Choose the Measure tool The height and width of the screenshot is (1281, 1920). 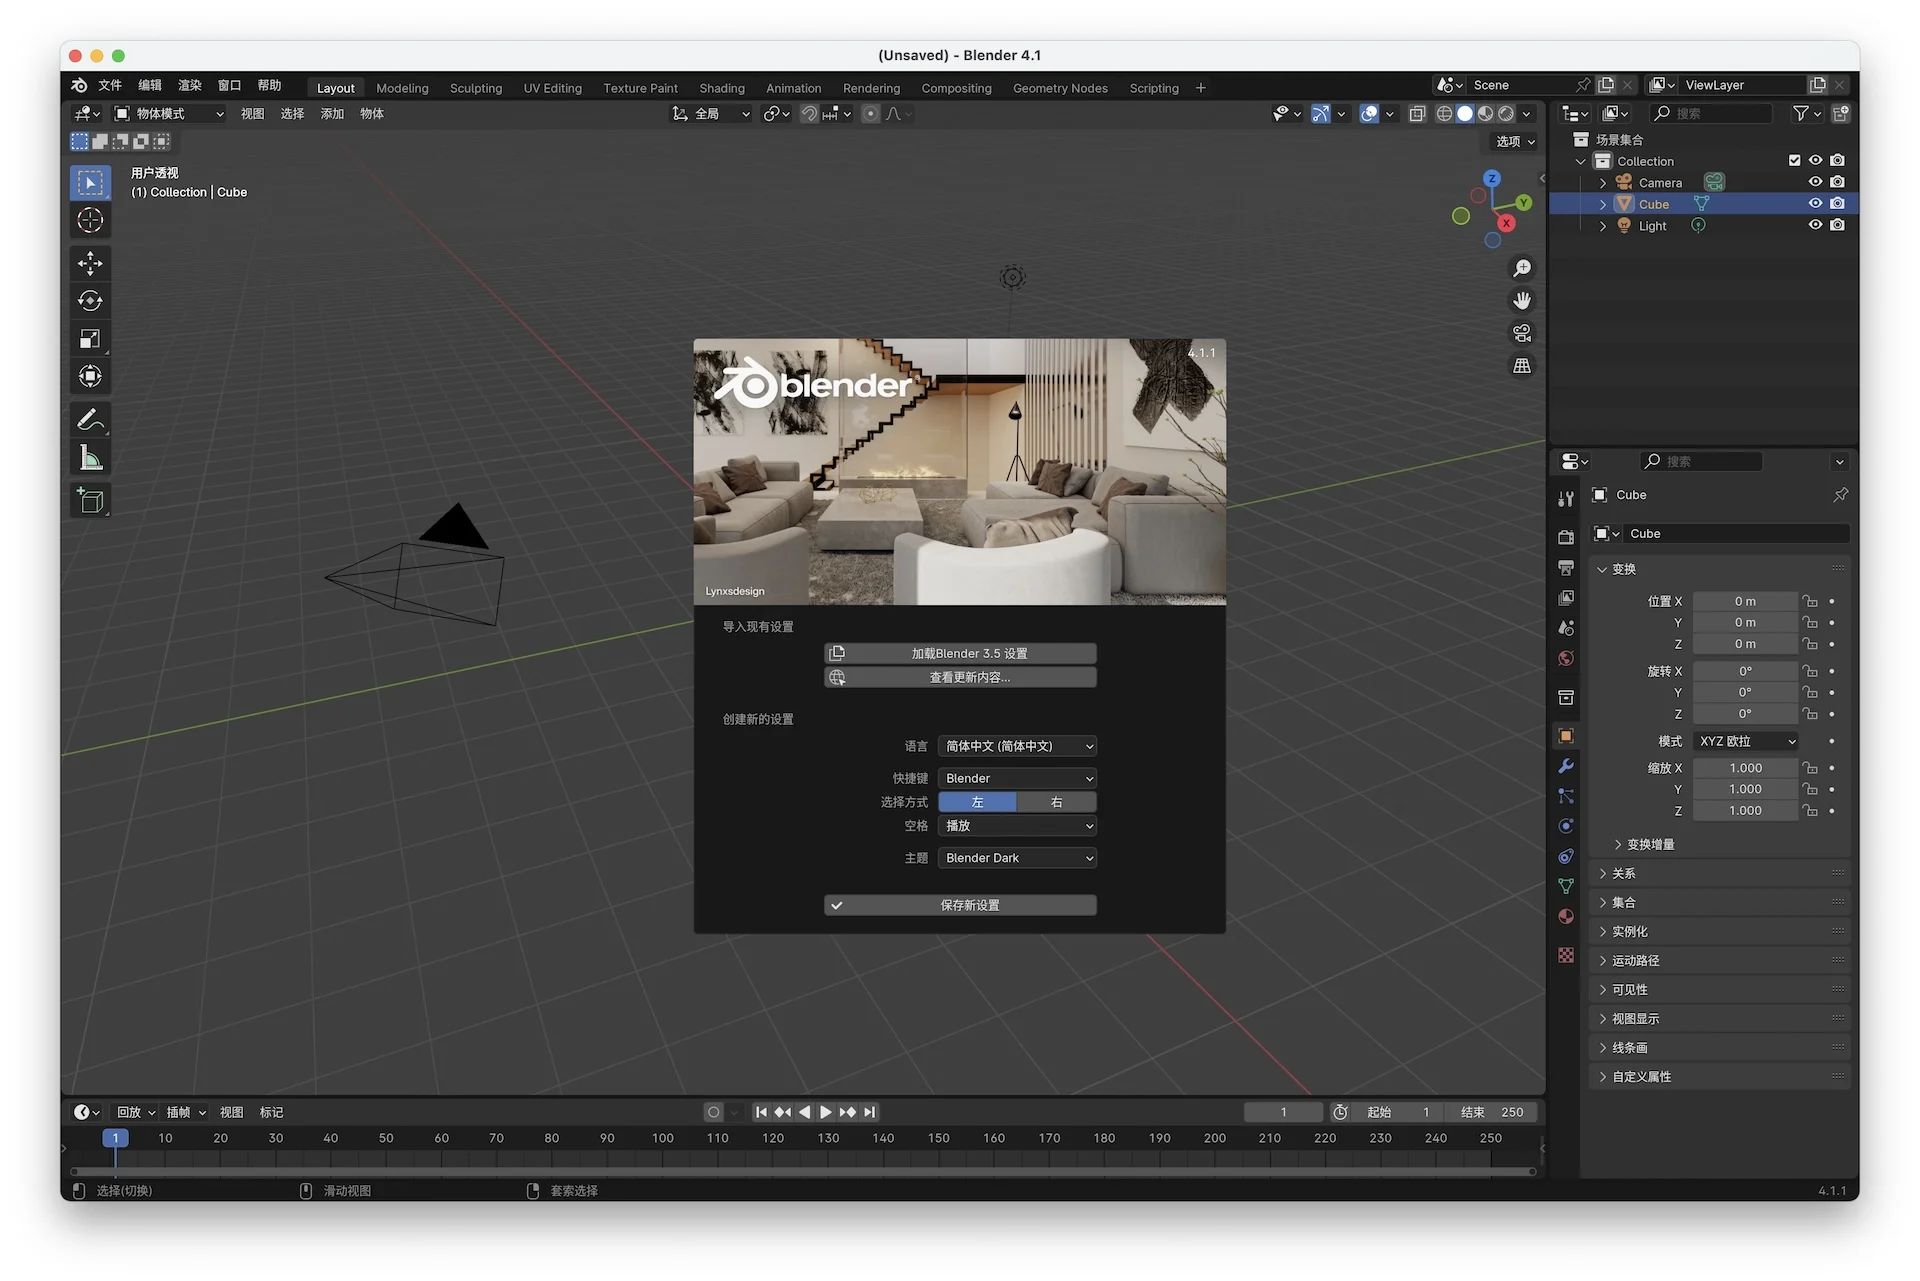coord(90,459)
